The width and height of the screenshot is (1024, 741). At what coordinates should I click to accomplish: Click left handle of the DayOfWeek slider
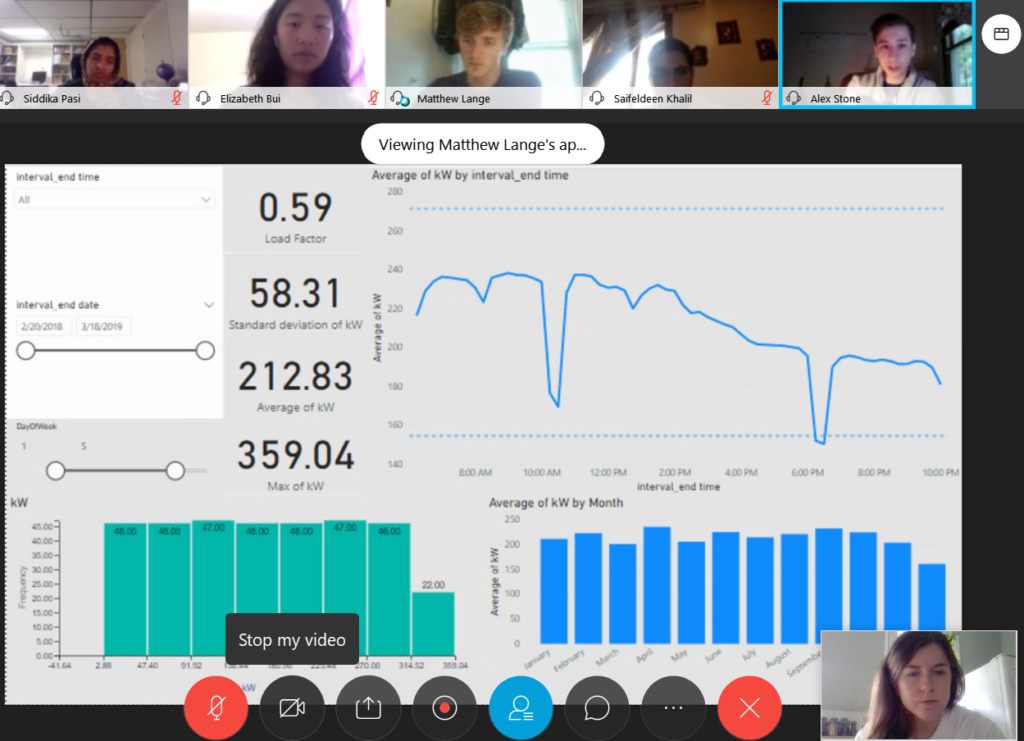click(x=56, y=470)
